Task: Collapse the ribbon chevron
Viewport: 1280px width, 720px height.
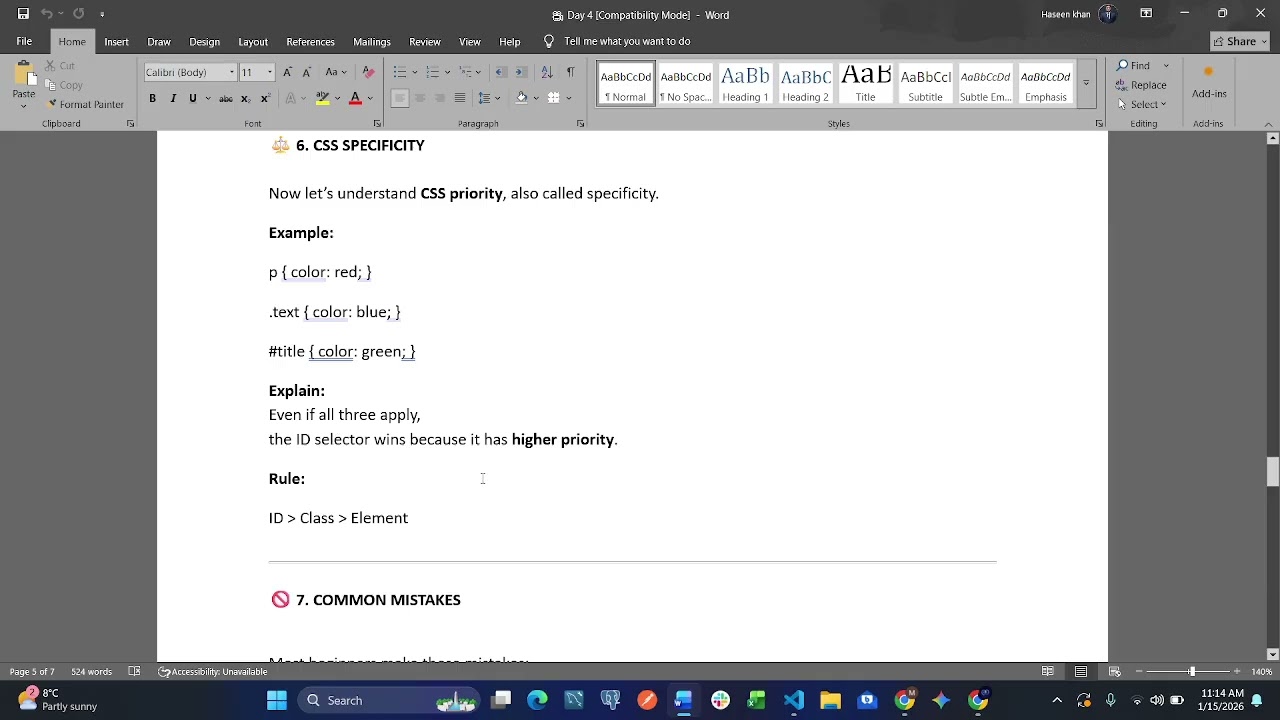Action: pos(1270,124)
